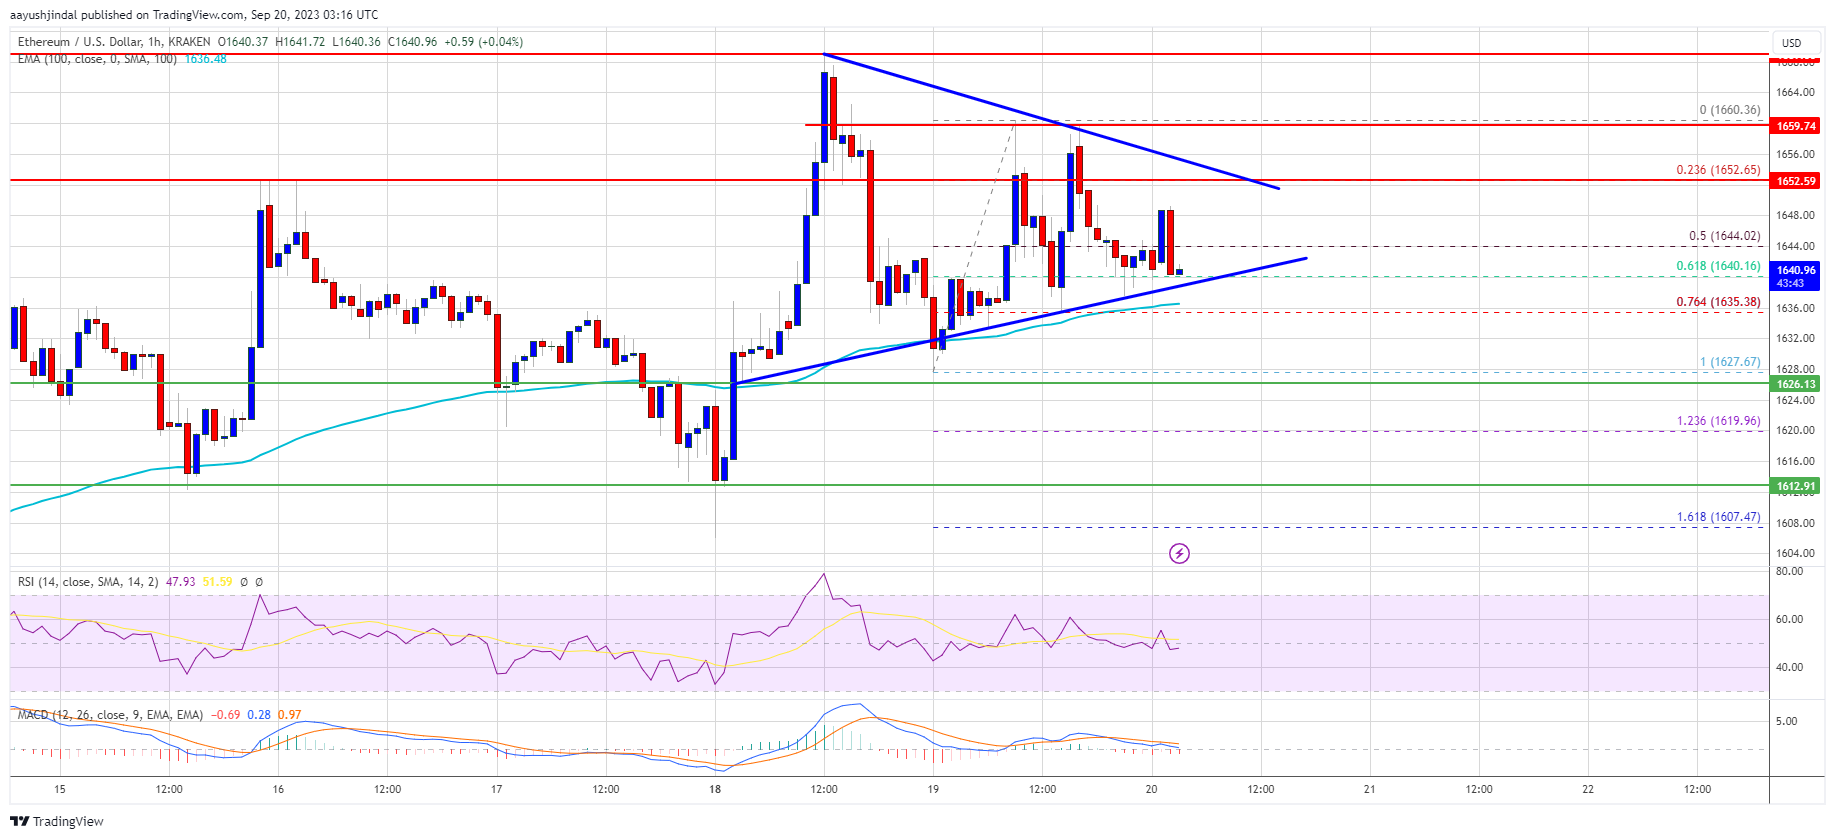1835x839 pixels.
Task: Click the date 20 on time axis
Action: (x=1151, y=789)
